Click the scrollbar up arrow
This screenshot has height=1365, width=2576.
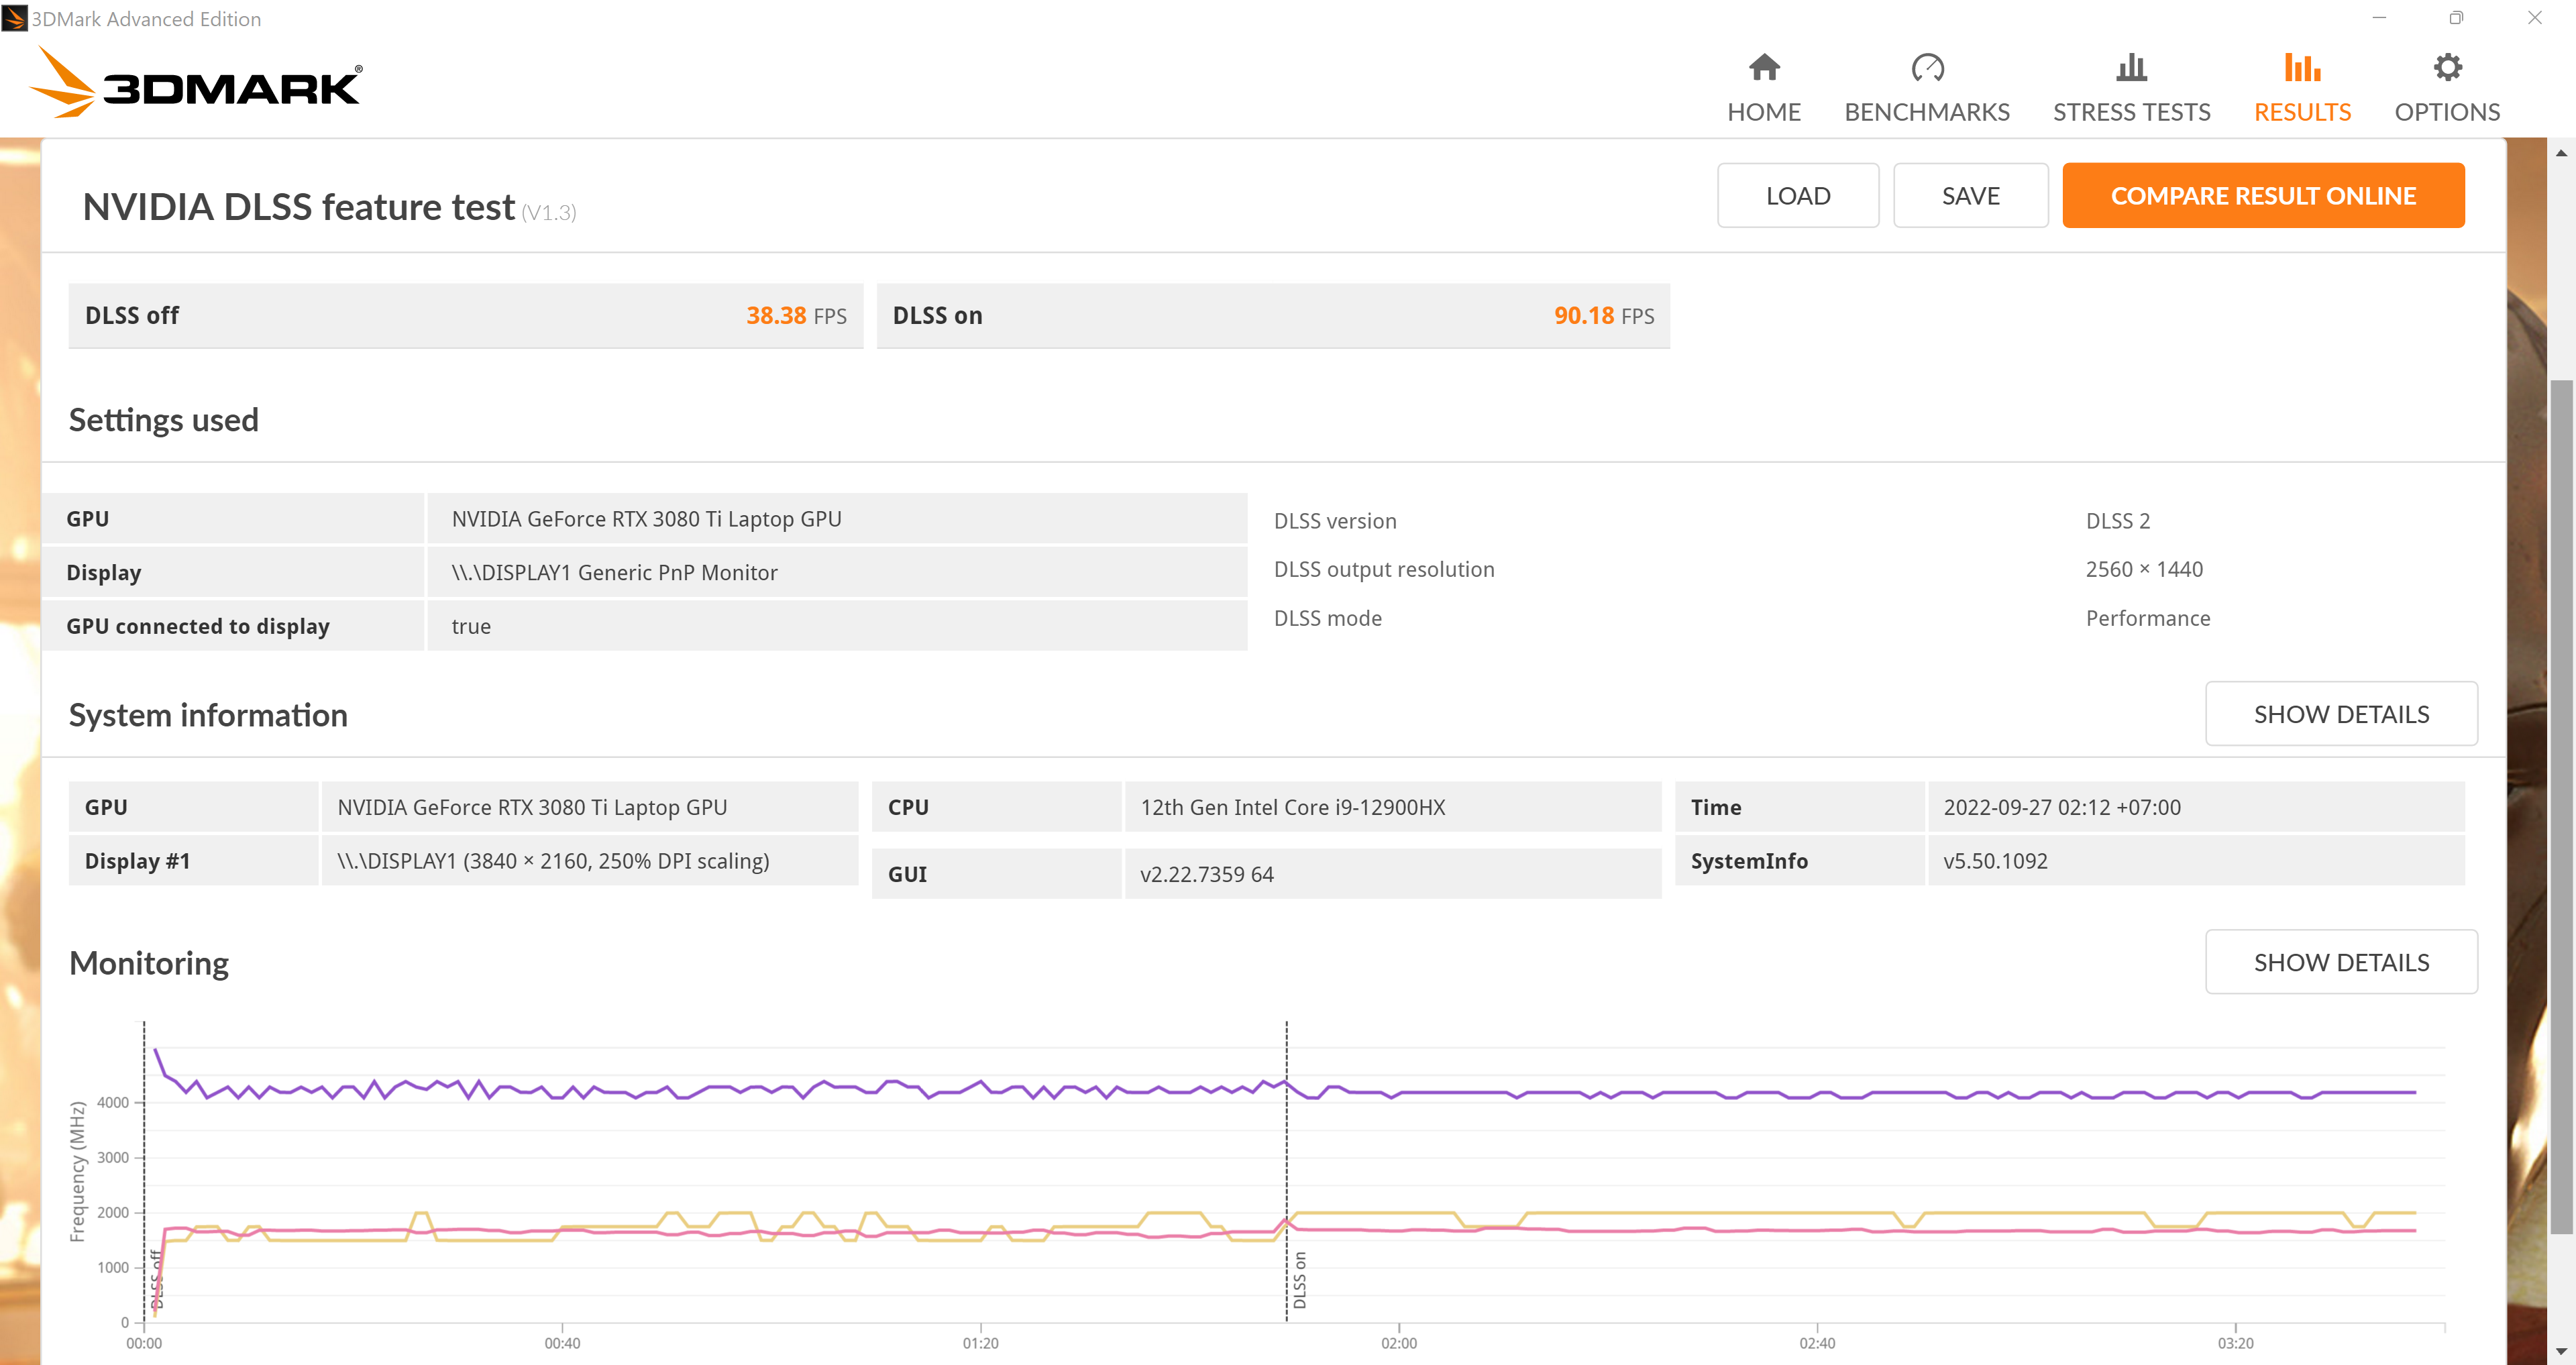pos(2561,153)
